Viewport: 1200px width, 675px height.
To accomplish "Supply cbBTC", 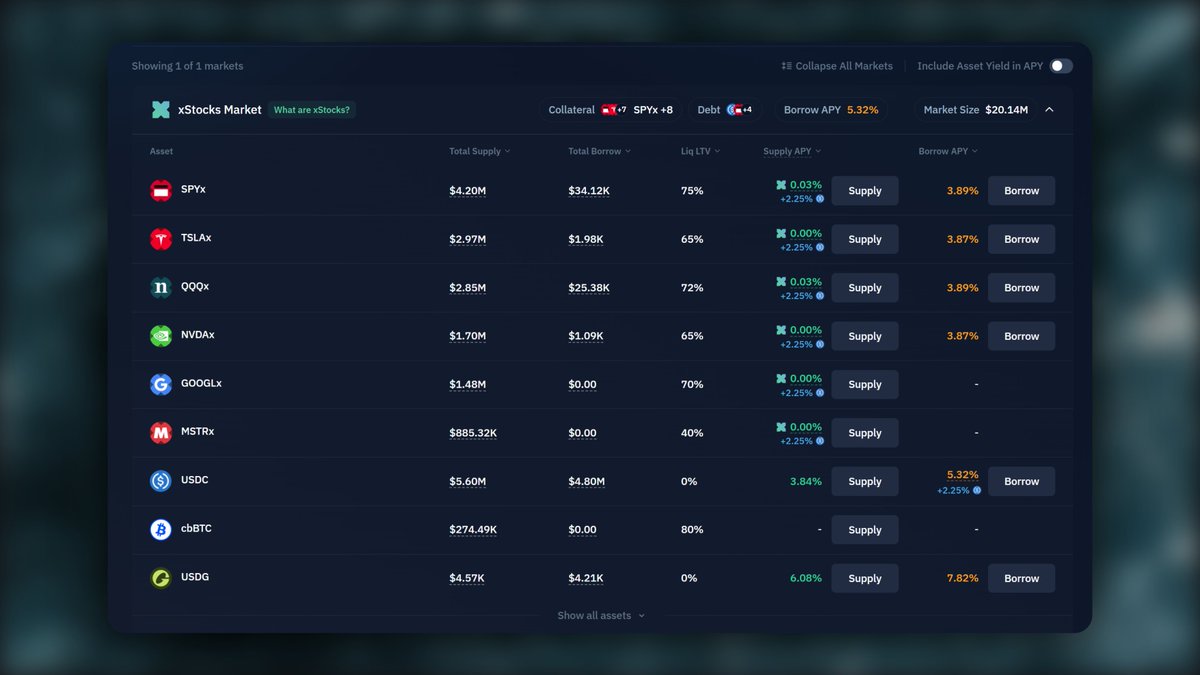I will pyautogui.click(x=865, y=530).
